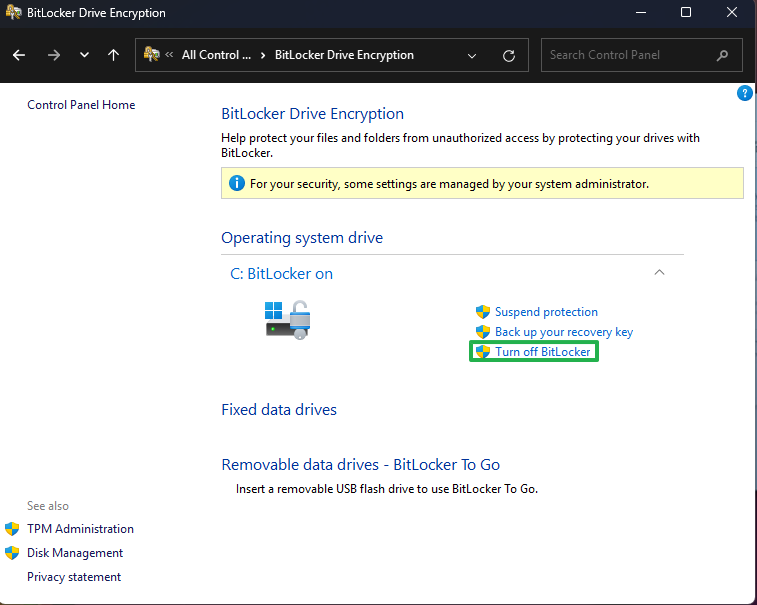Go up one level arrow
The width and height of the screenshot is (757, 605).
113,55
